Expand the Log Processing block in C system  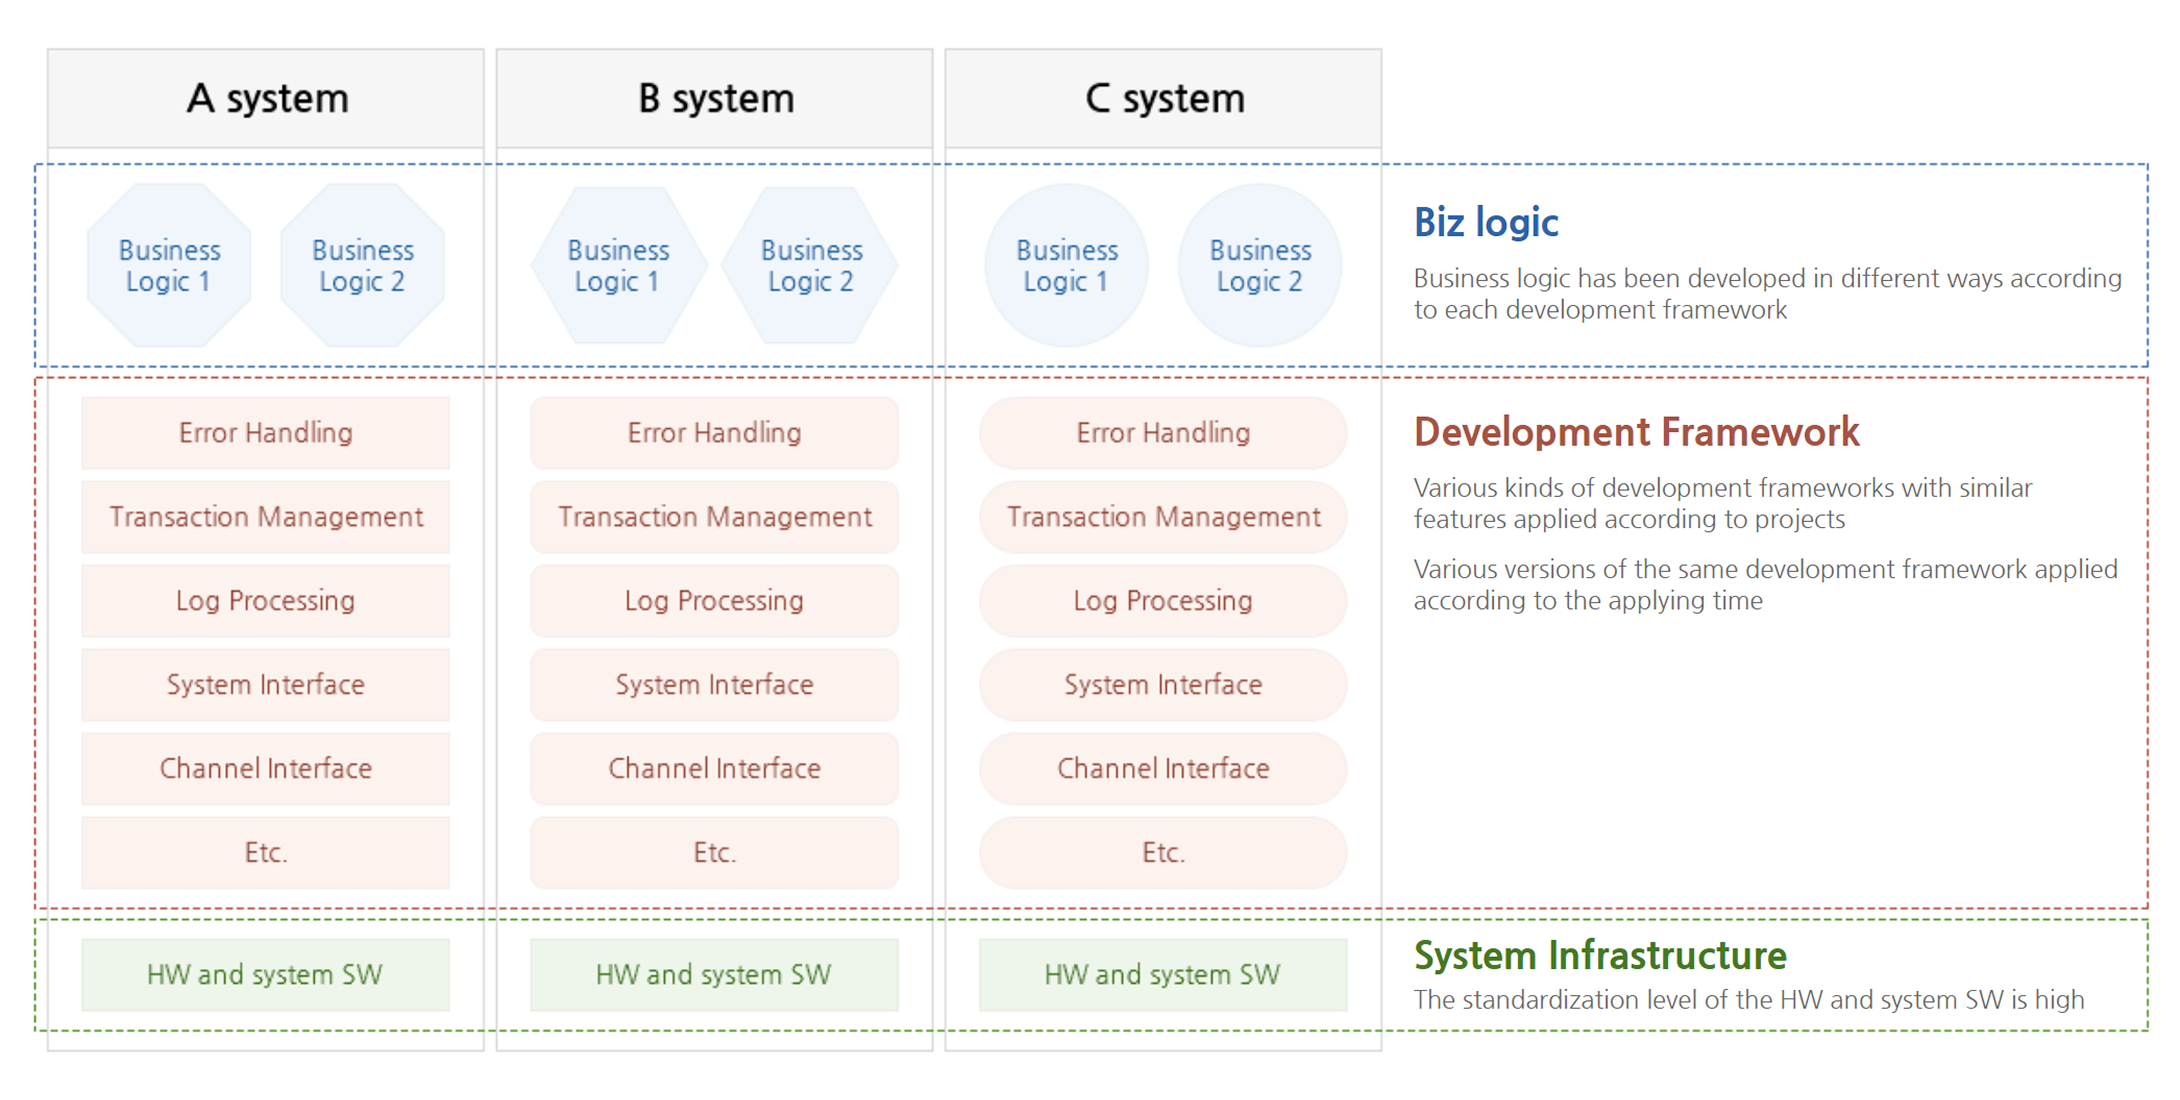pos(1162,600)
